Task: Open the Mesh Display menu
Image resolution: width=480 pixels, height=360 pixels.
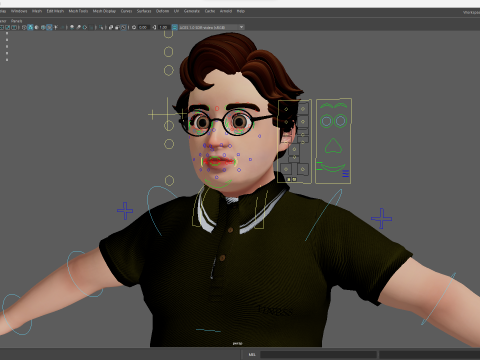Action: pos(104,11)
